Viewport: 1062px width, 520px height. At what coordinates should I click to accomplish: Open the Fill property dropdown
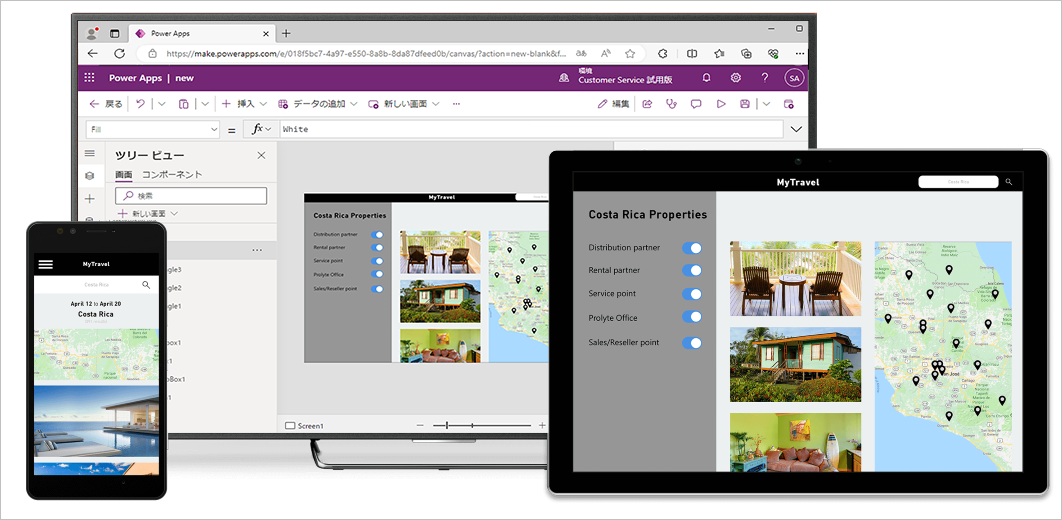(x=153, y=129)
